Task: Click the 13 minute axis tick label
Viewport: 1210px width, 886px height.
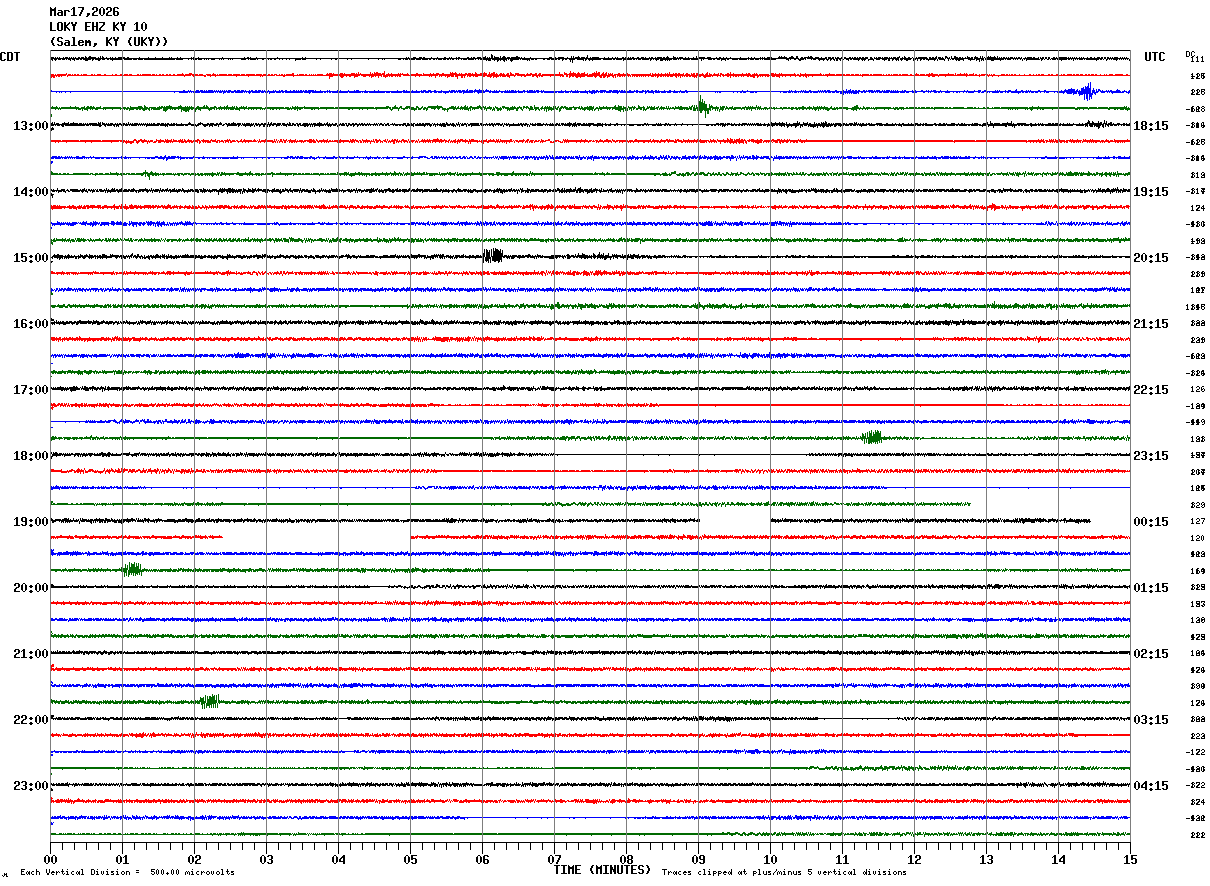Action: [986, 859]
